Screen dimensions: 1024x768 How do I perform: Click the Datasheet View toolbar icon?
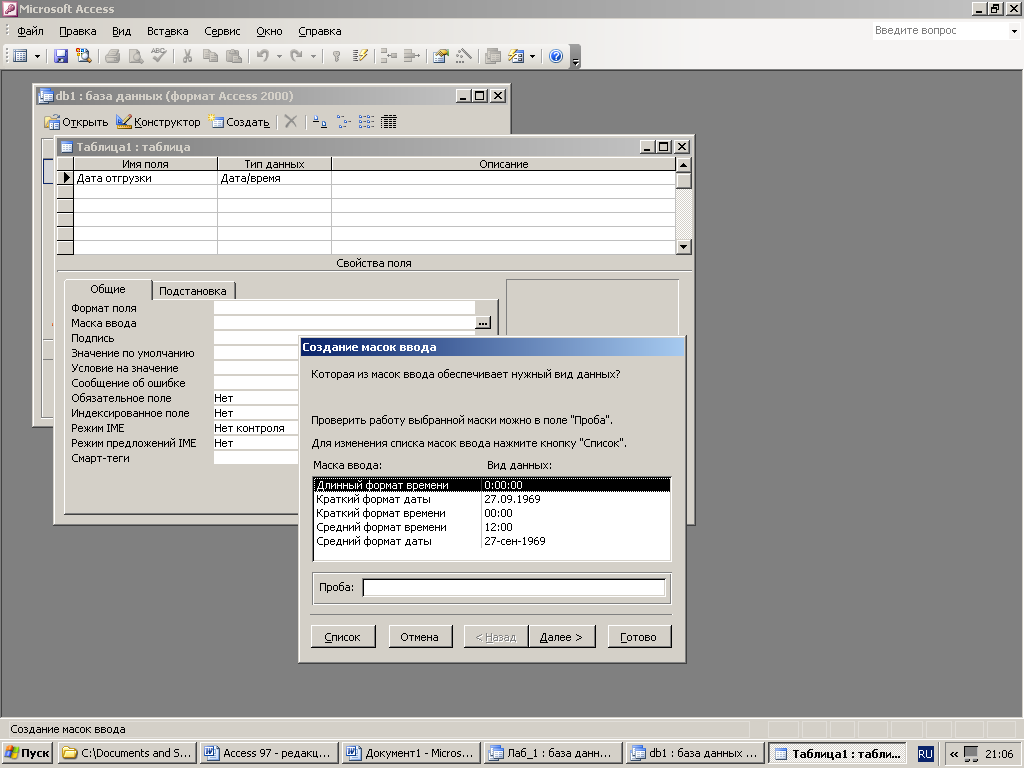point(20,56)
